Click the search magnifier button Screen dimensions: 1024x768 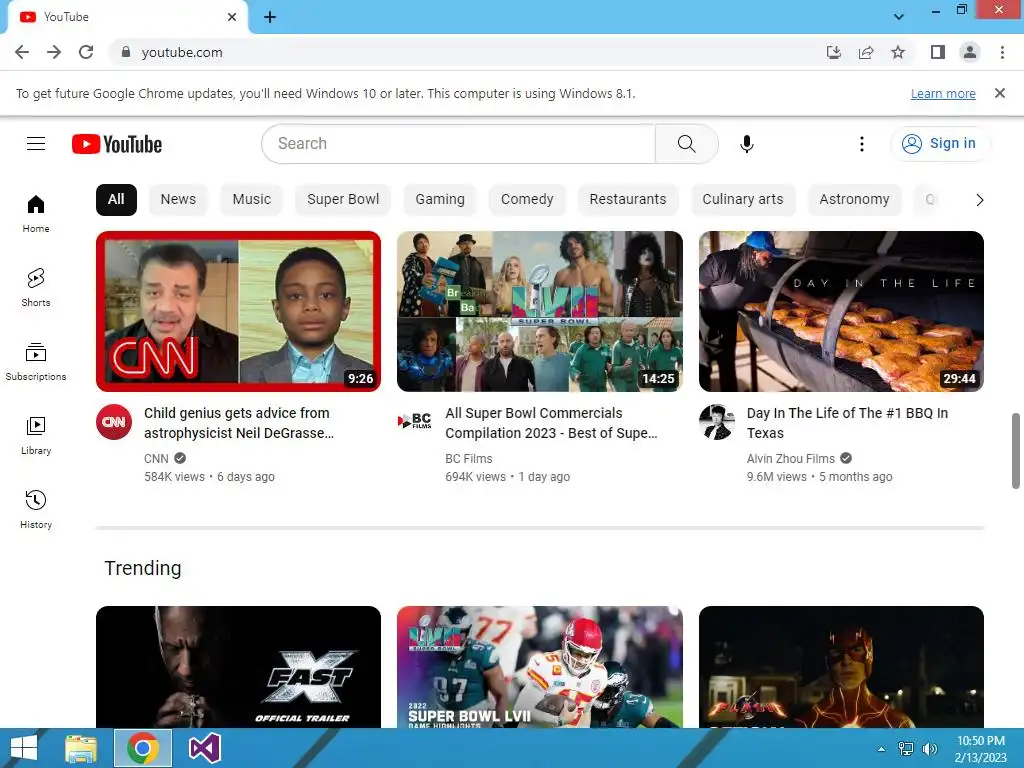click(x=686, y=144)
